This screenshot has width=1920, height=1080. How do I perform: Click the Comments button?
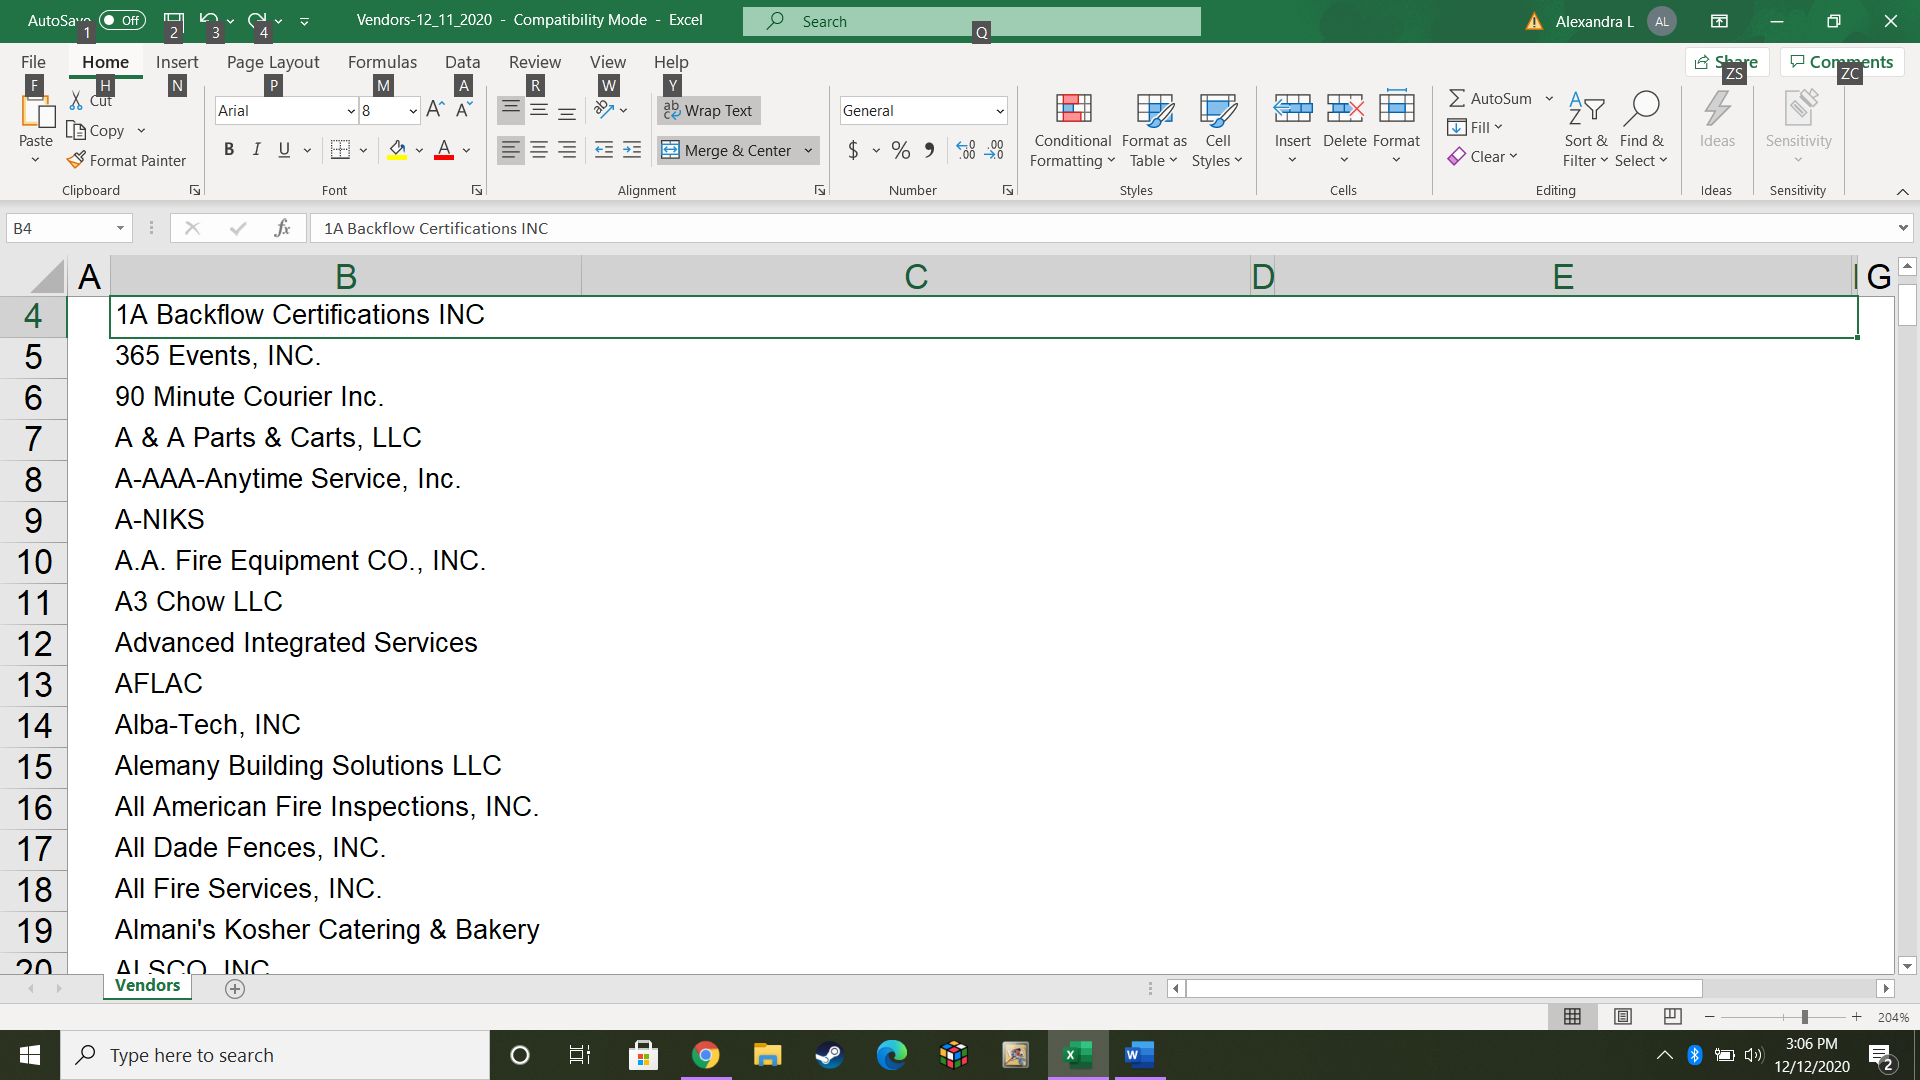1841,62
